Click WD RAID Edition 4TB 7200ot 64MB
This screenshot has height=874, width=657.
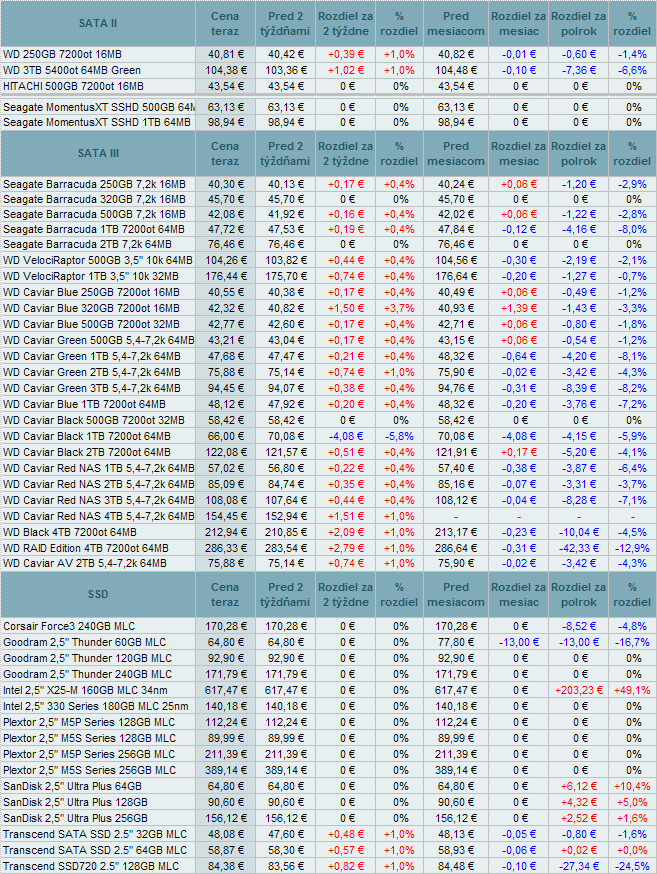tap(86, 548)
